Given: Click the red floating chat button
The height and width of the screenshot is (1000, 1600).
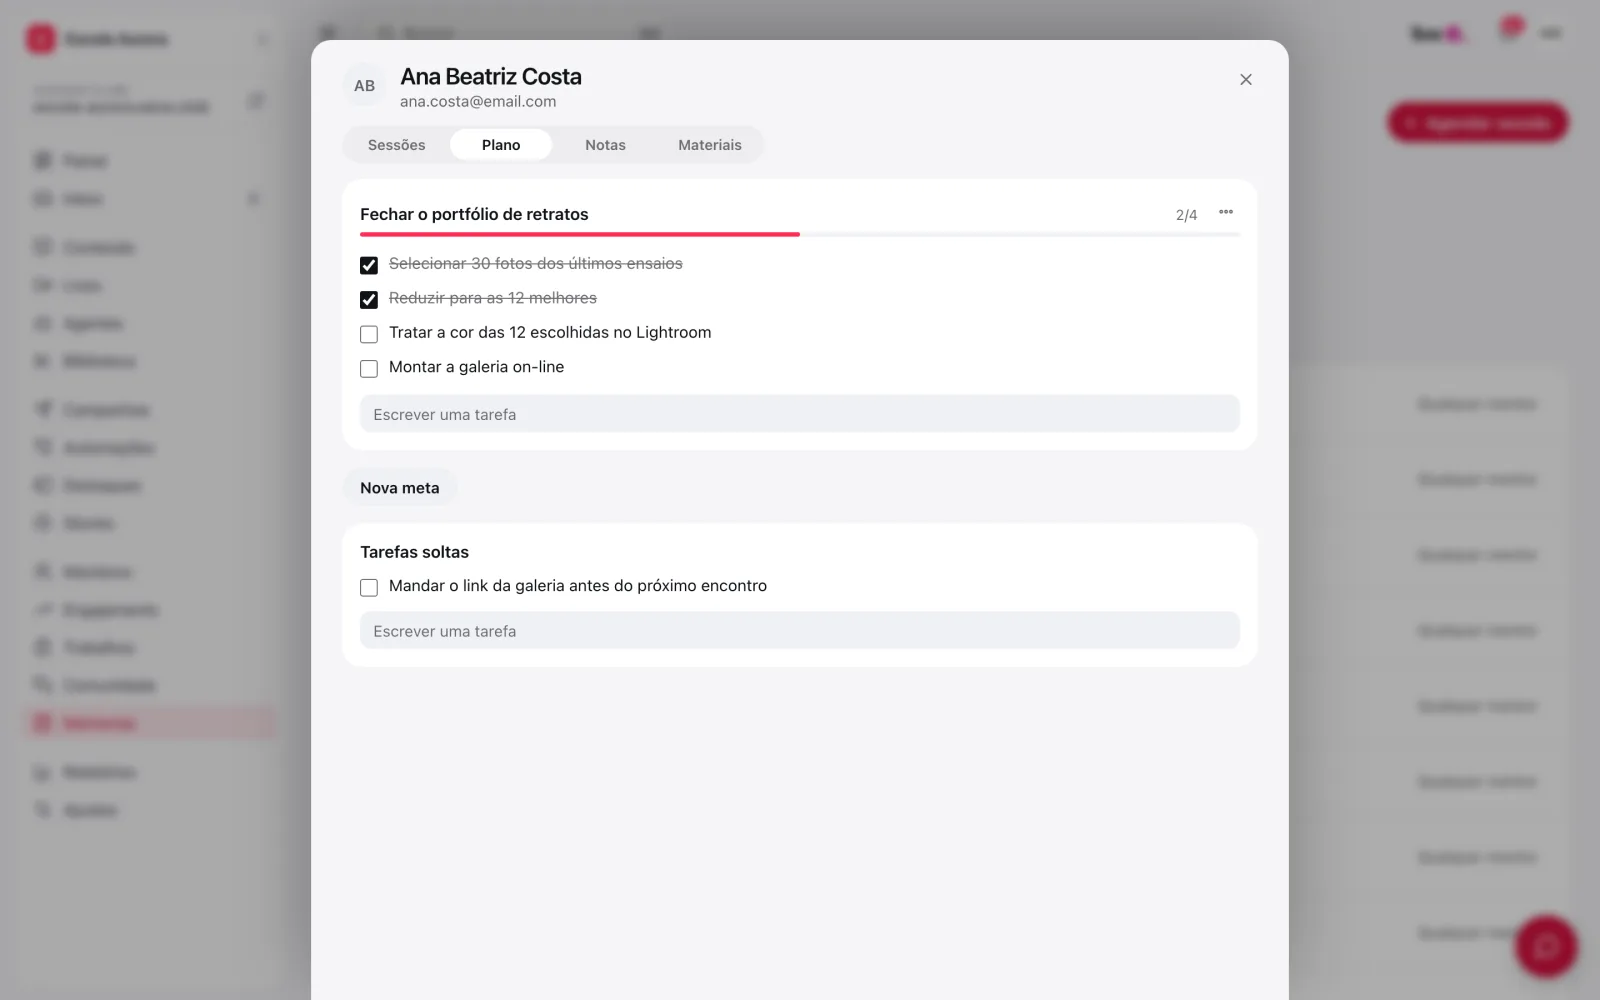Looking at the screenshot, I should [1546, 946].
